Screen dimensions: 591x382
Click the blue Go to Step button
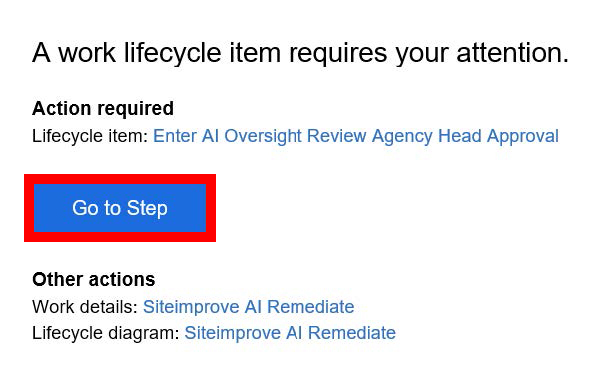coord(120,208)
